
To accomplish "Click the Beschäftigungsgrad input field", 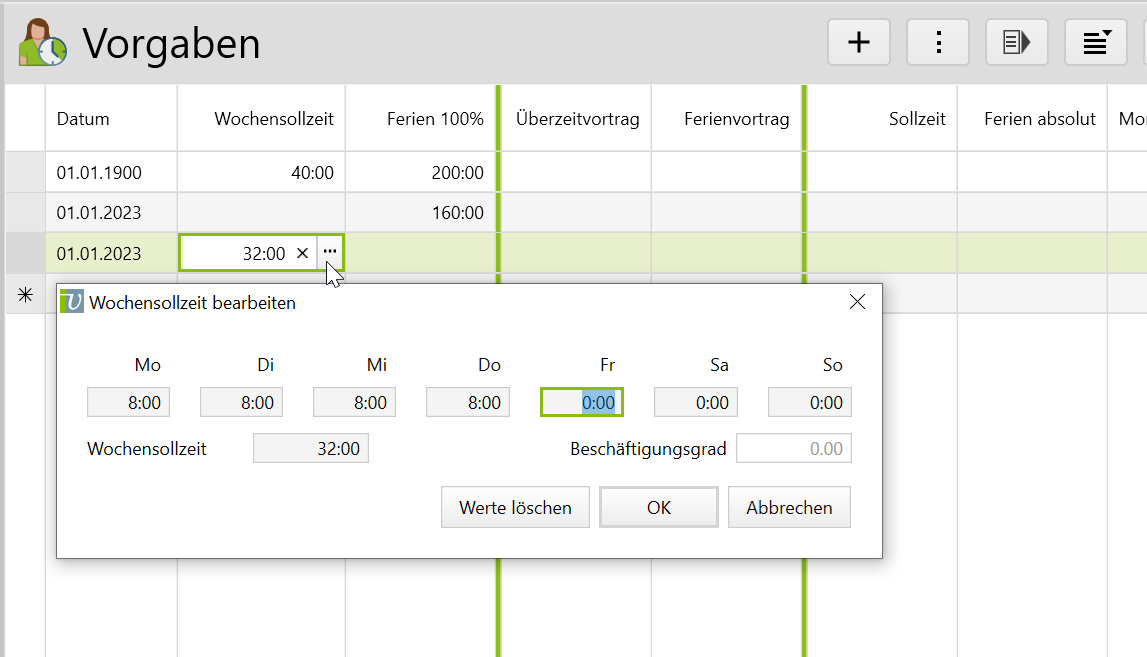I will 794,449.
